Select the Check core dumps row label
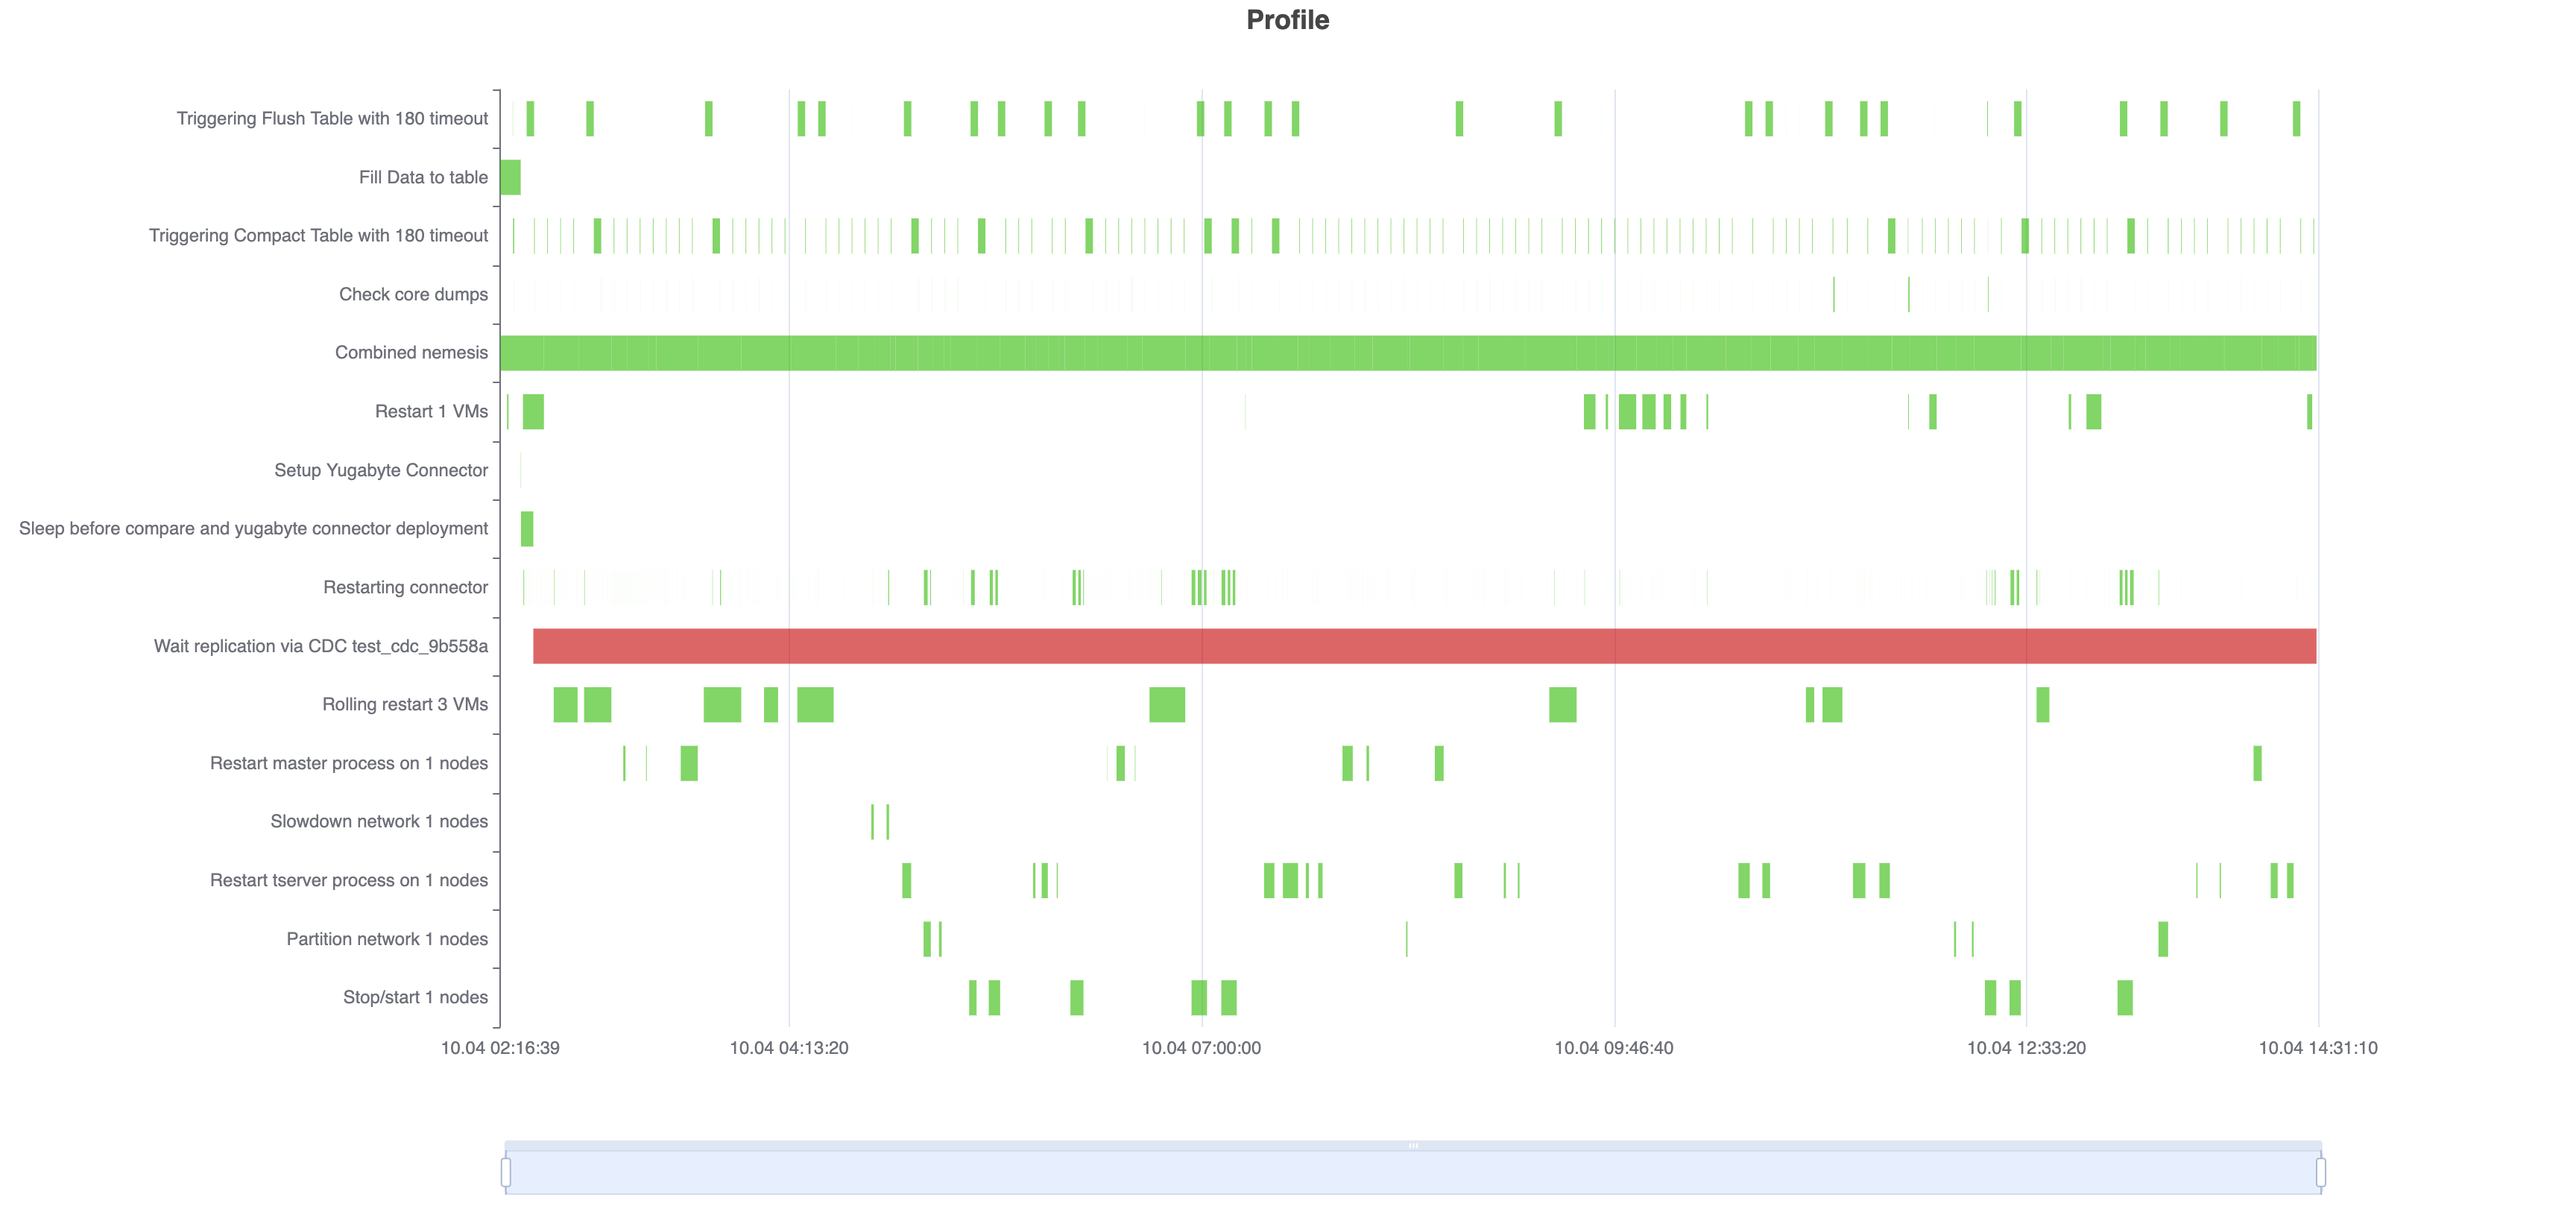Image resolution: width=2576 pixels, height=1206 pixels. point(412,293)
